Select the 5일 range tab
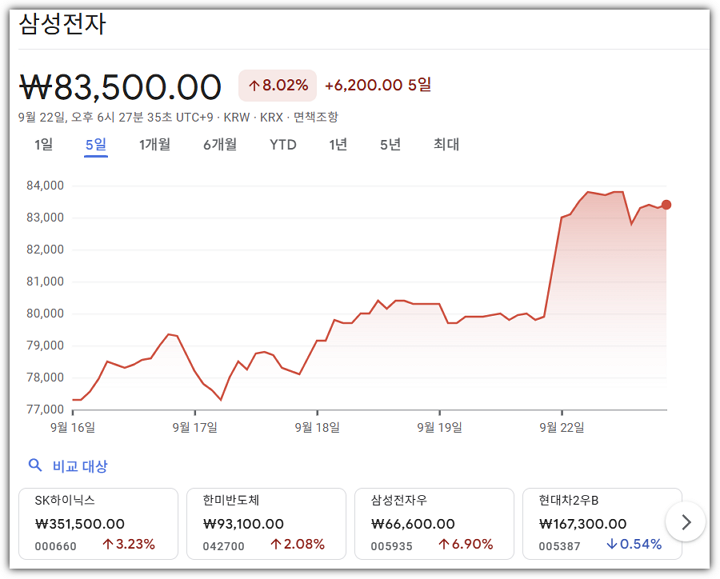This screenshot has height=579, width=720. coord(96,145)
